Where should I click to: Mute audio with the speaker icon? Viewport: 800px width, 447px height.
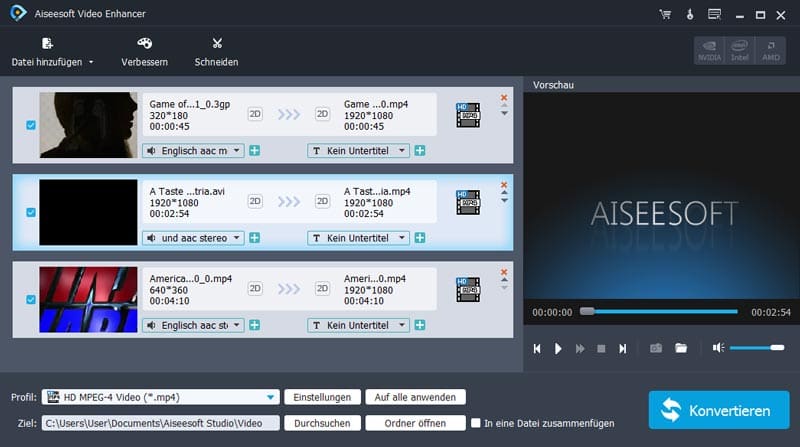(x=718, y=348)
